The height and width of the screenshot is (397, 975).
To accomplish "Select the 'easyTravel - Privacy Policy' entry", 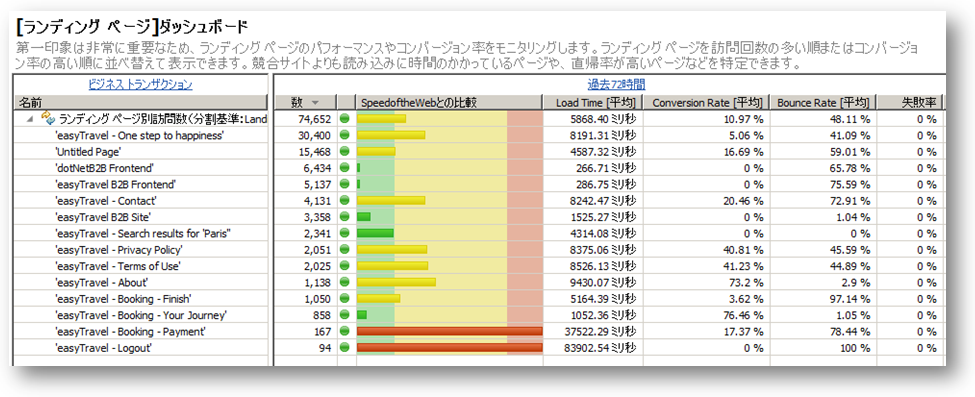I will click(119, 250).
